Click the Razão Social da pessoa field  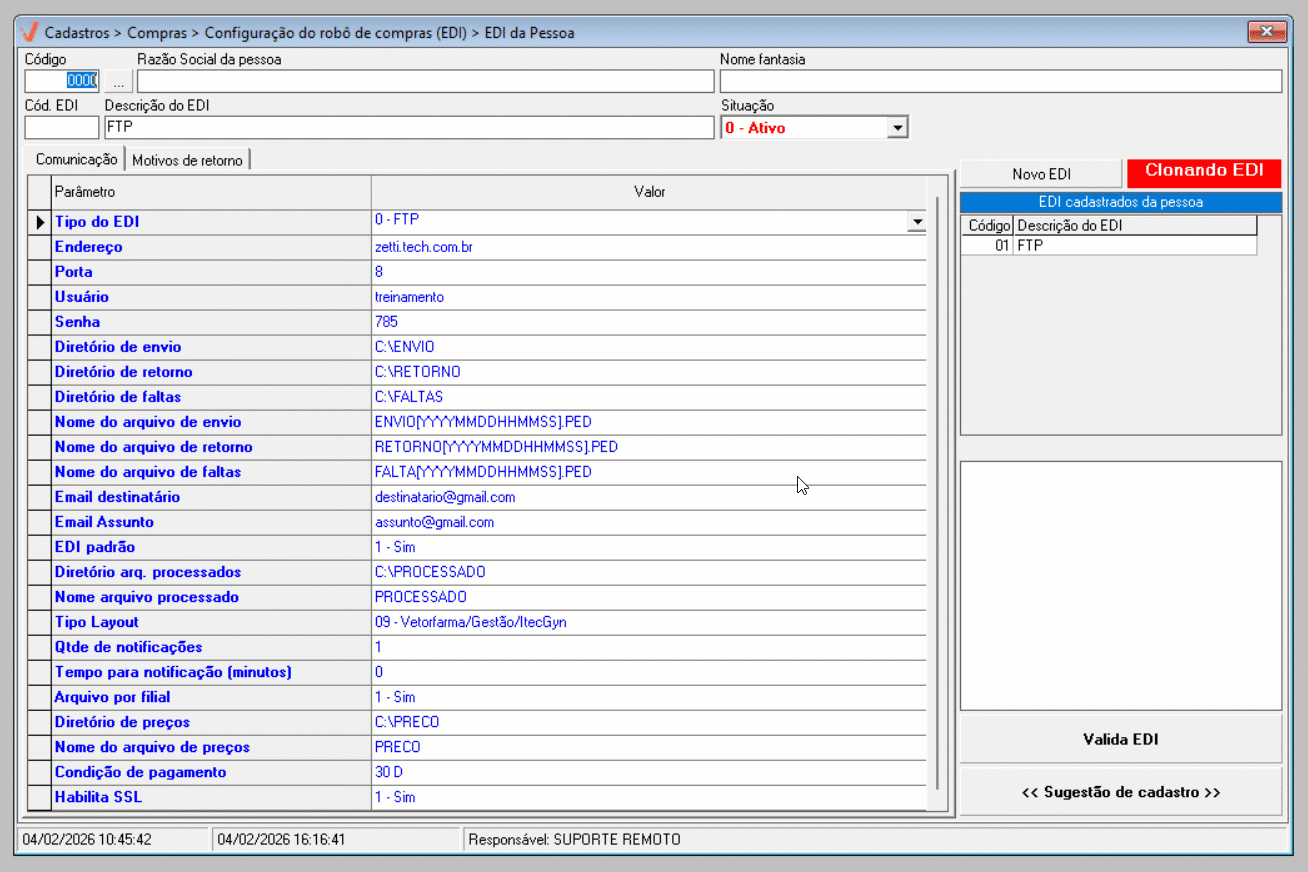[x=425, y=81]
